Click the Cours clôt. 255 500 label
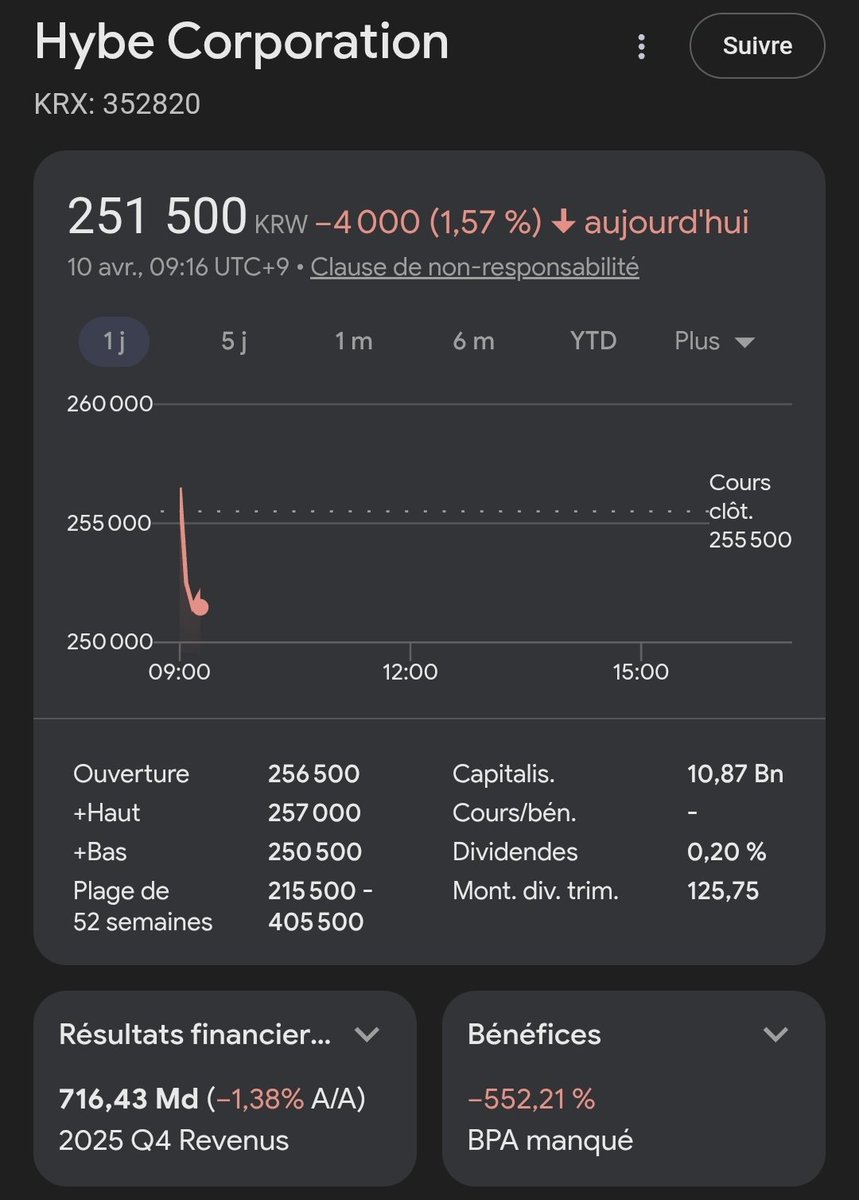 click(750, 511)
